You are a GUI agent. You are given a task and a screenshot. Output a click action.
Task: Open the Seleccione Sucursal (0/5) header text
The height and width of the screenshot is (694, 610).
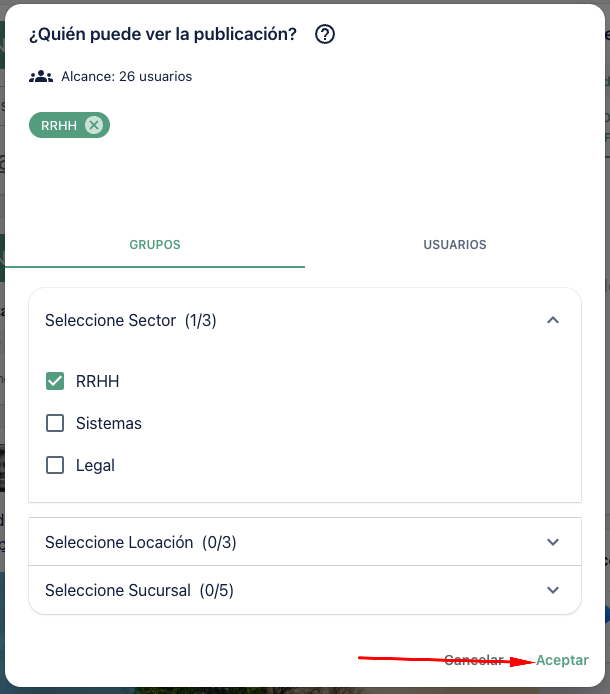pos(139,590)
